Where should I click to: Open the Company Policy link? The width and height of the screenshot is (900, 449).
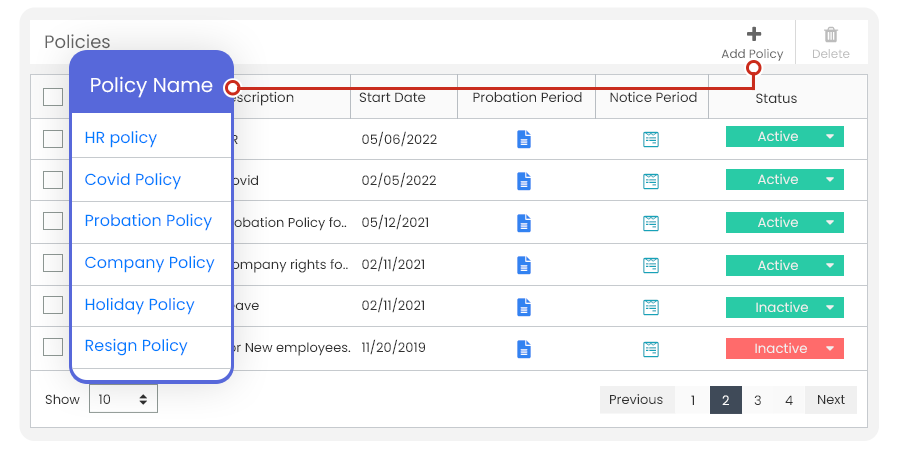click(x=149, y=263)
